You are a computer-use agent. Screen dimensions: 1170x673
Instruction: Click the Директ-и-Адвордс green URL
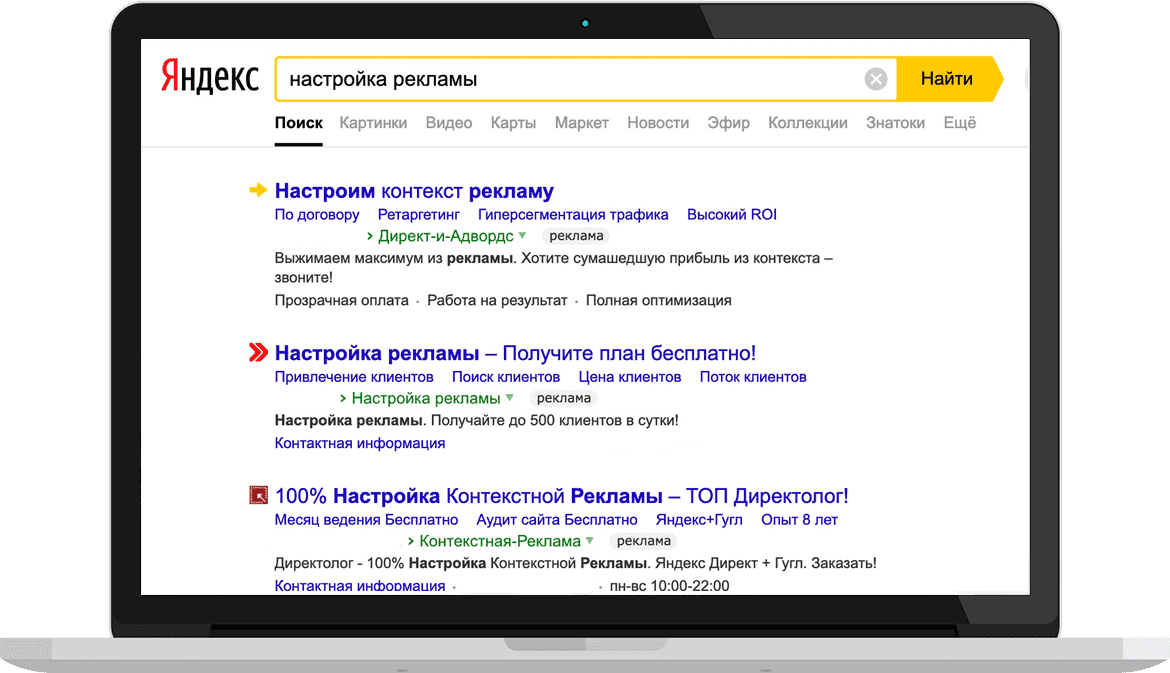pos(445,237)
